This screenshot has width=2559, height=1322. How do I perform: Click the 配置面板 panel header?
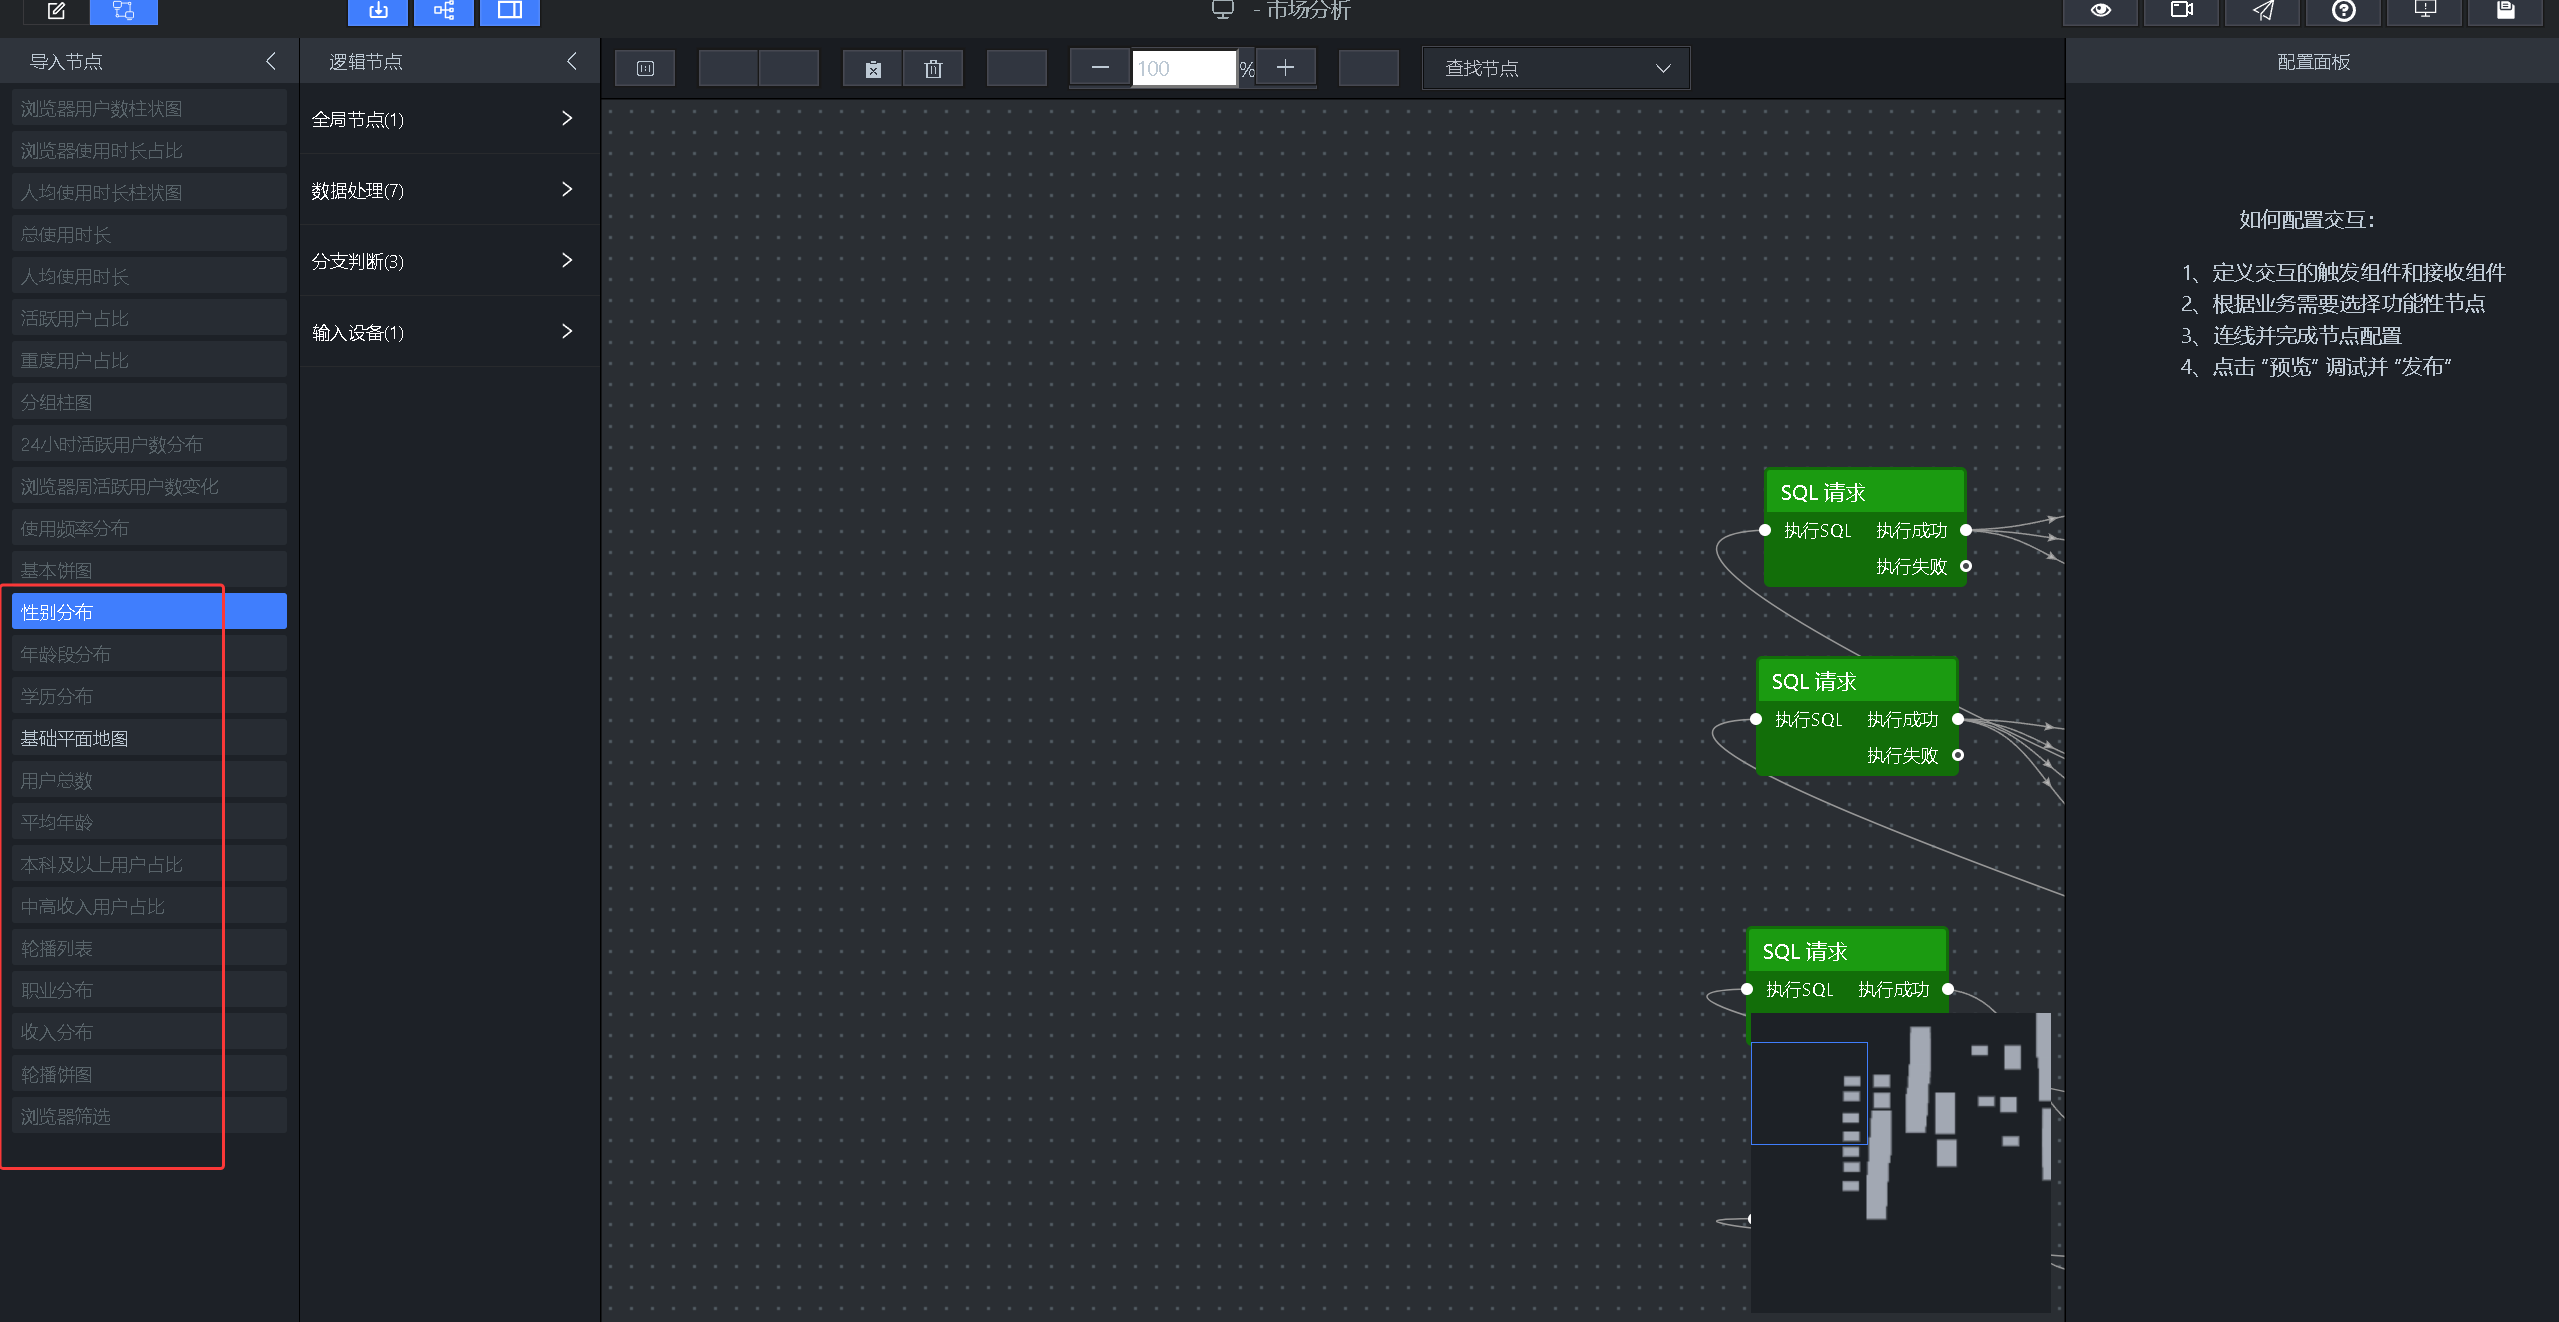(2313, 62)
